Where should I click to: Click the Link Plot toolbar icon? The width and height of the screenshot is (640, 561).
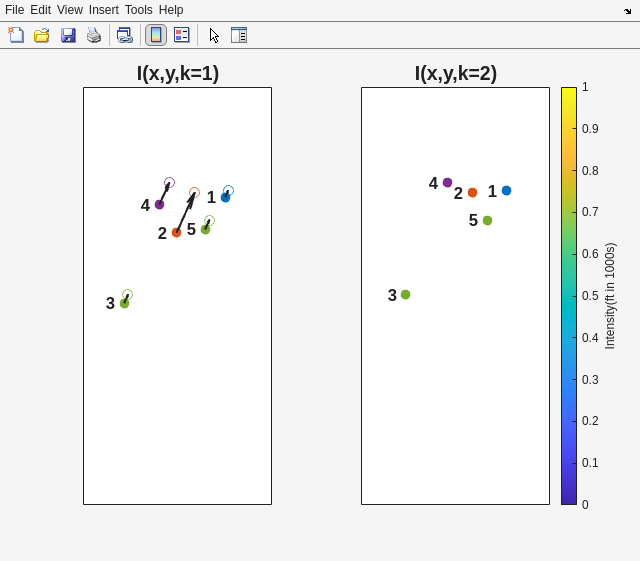point(124,35)
